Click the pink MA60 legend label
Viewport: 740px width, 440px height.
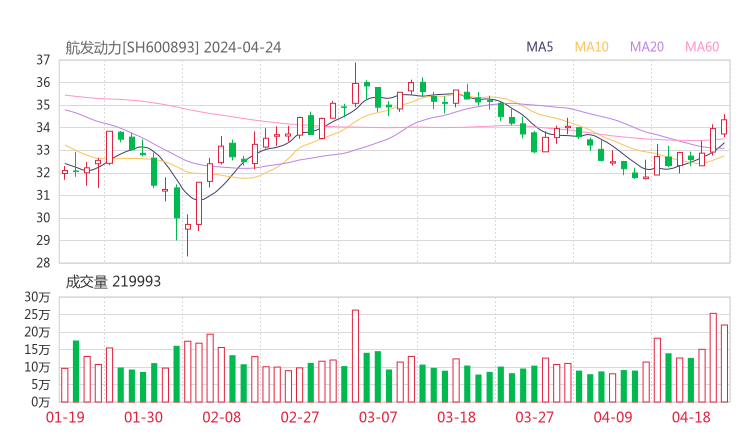(701, 47)
